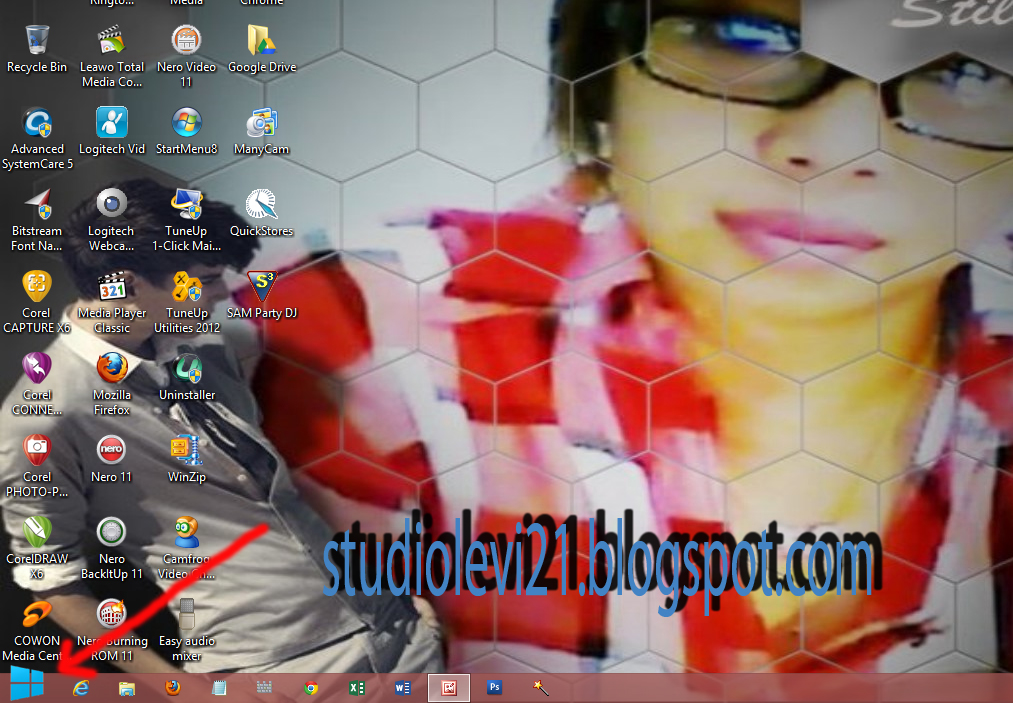
Task: Select the StartMenu8 desktop icon
Action: tap(186, 131)
